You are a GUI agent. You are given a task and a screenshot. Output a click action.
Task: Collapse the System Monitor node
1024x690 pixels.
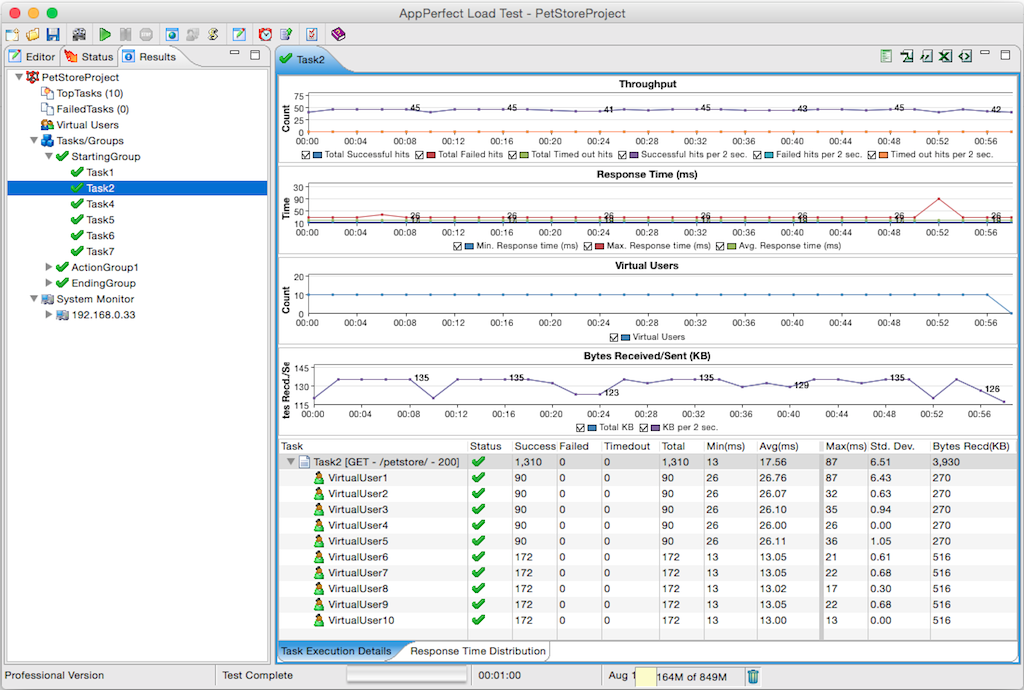[34, 299]
